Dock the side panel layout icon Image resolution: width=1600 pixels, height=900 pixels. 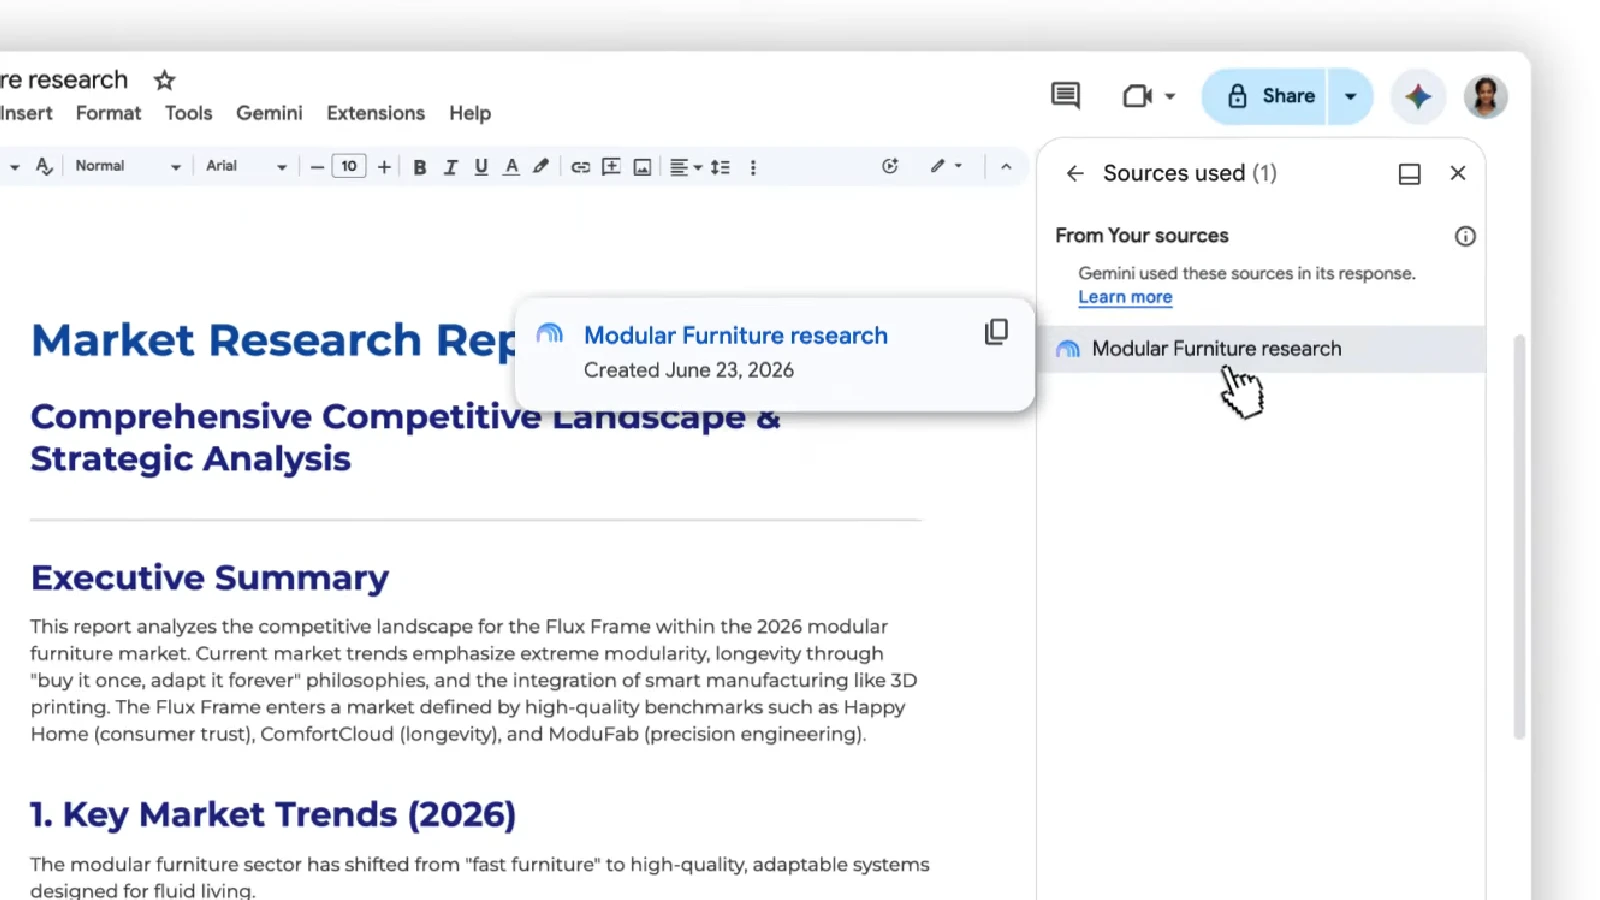[1409, 174]
